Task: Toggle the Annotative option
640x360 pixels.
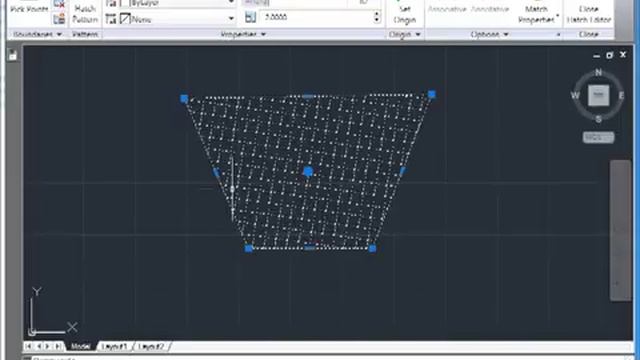Action: [490, 9]
